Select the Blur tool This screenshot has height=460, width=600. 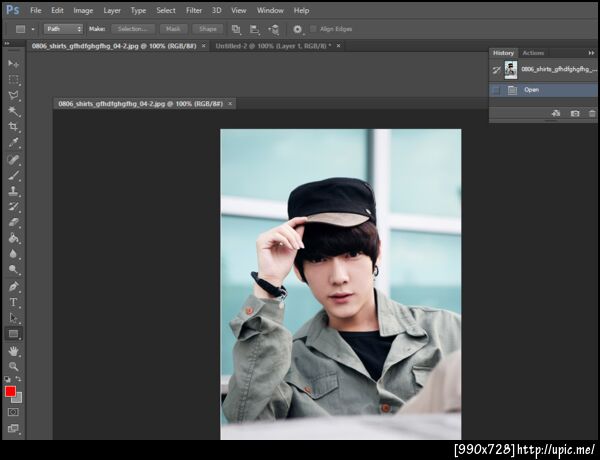[13, 254]
